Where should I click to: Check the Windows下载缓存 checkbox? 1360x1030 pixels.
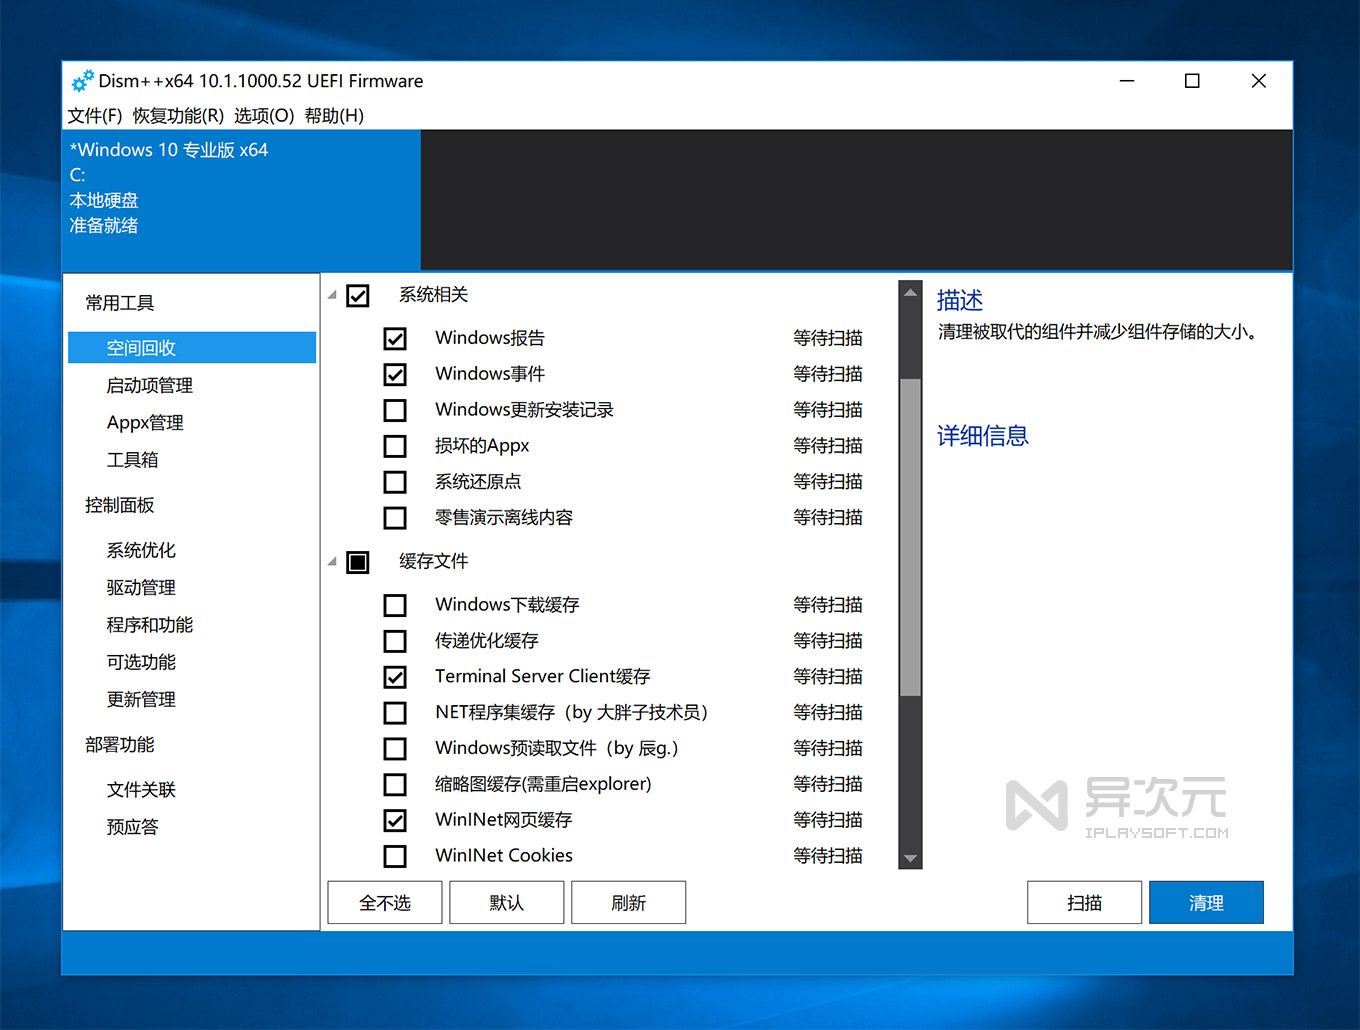395,606
